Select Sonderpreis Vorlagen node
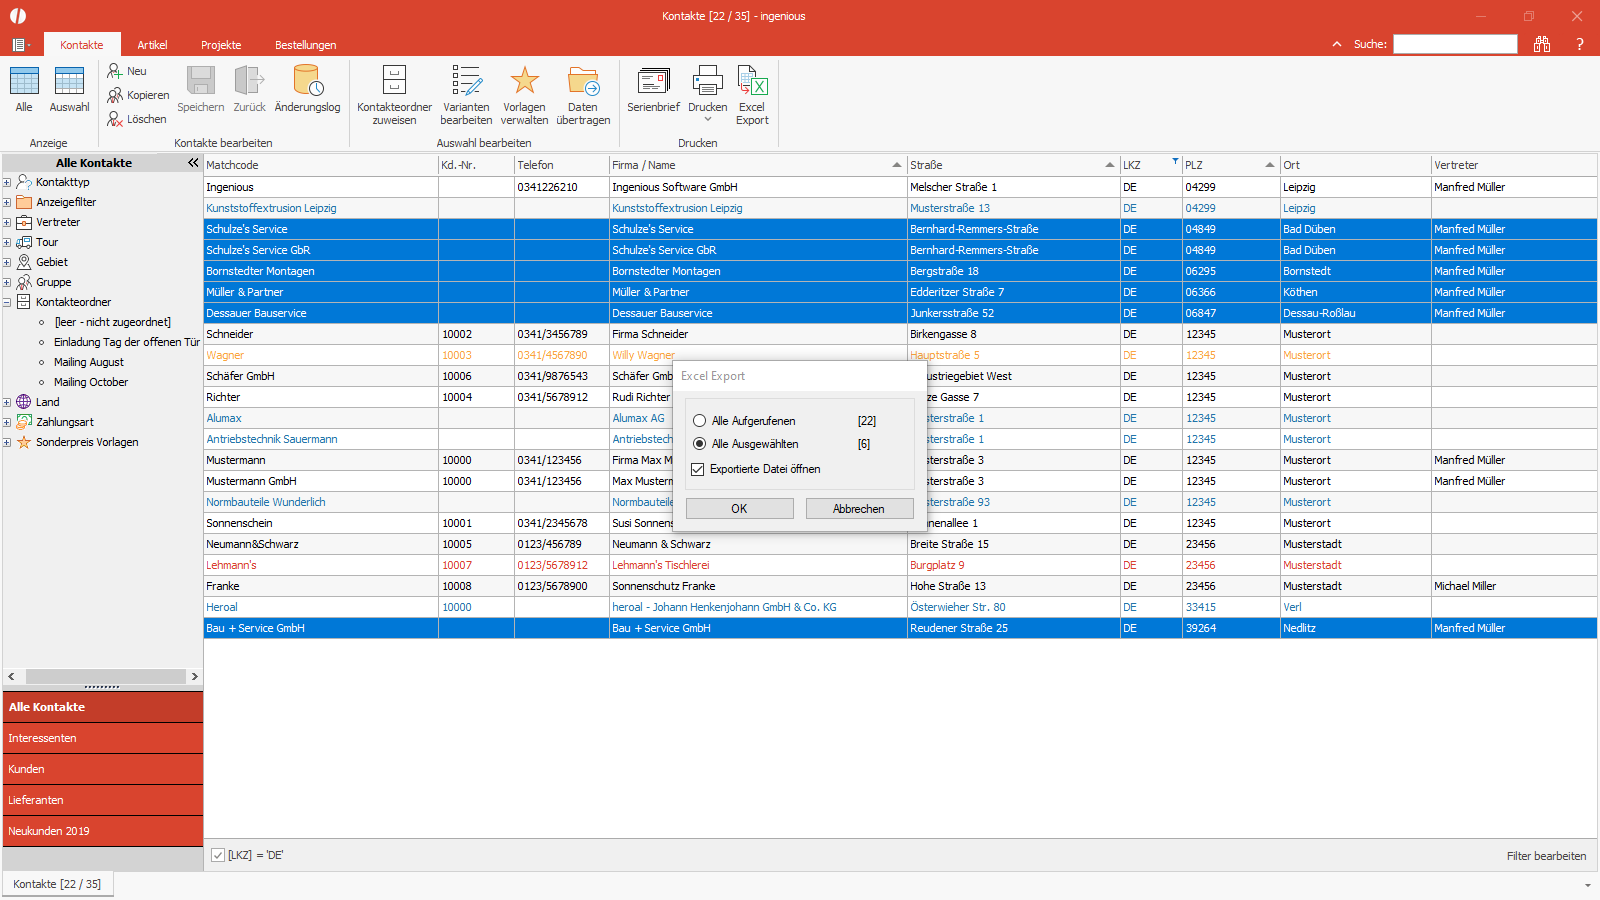 click(87, 442)
